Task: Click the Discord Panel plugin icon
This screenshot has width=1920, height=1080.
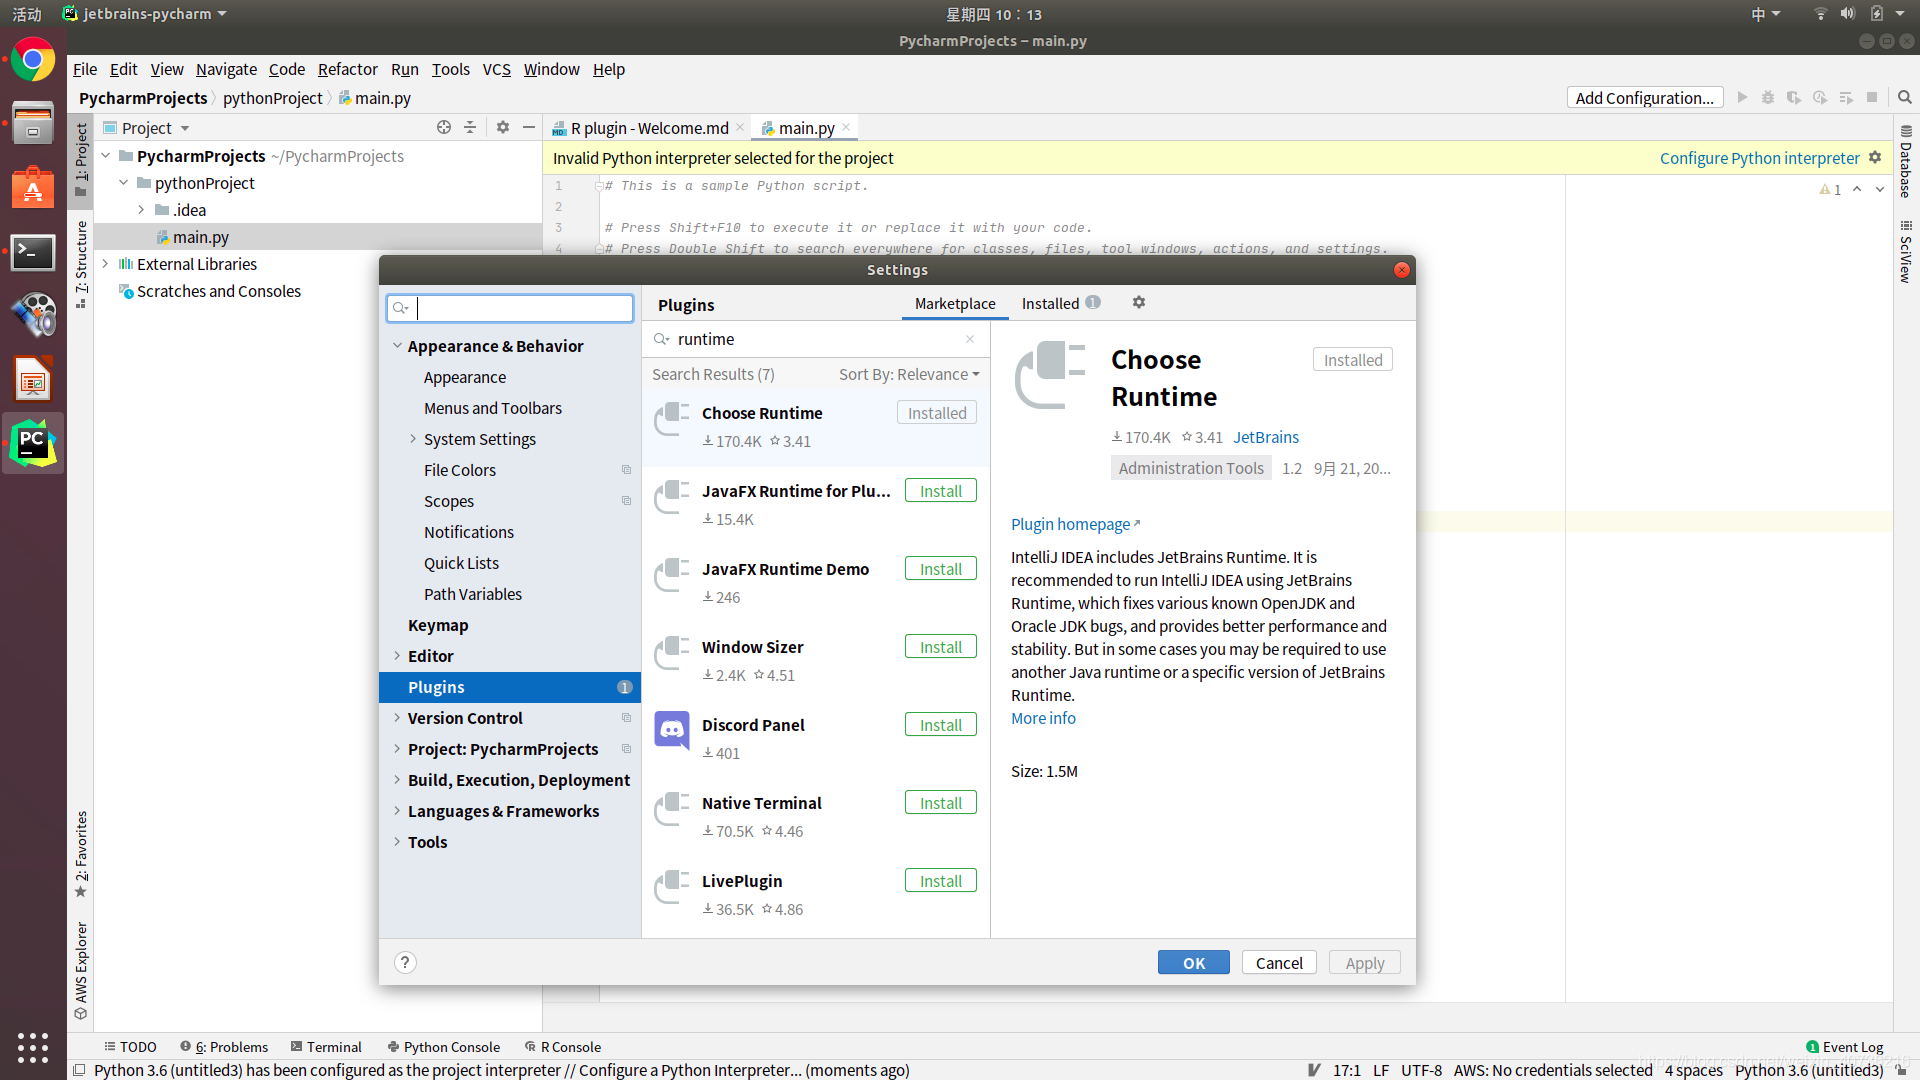Action: (x=672, y=730)
